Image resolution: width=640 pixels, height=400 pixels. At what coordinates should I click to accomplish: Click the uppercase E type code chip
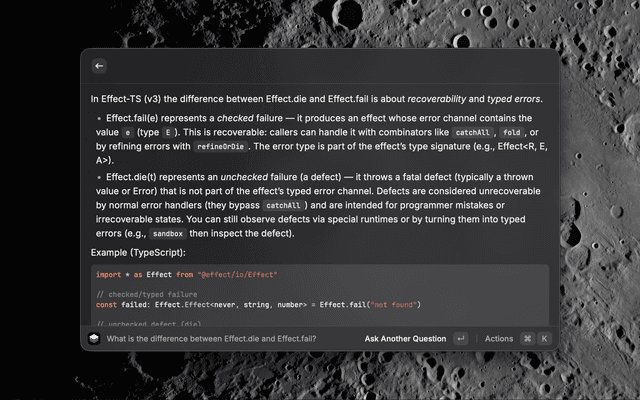point(168,132)
